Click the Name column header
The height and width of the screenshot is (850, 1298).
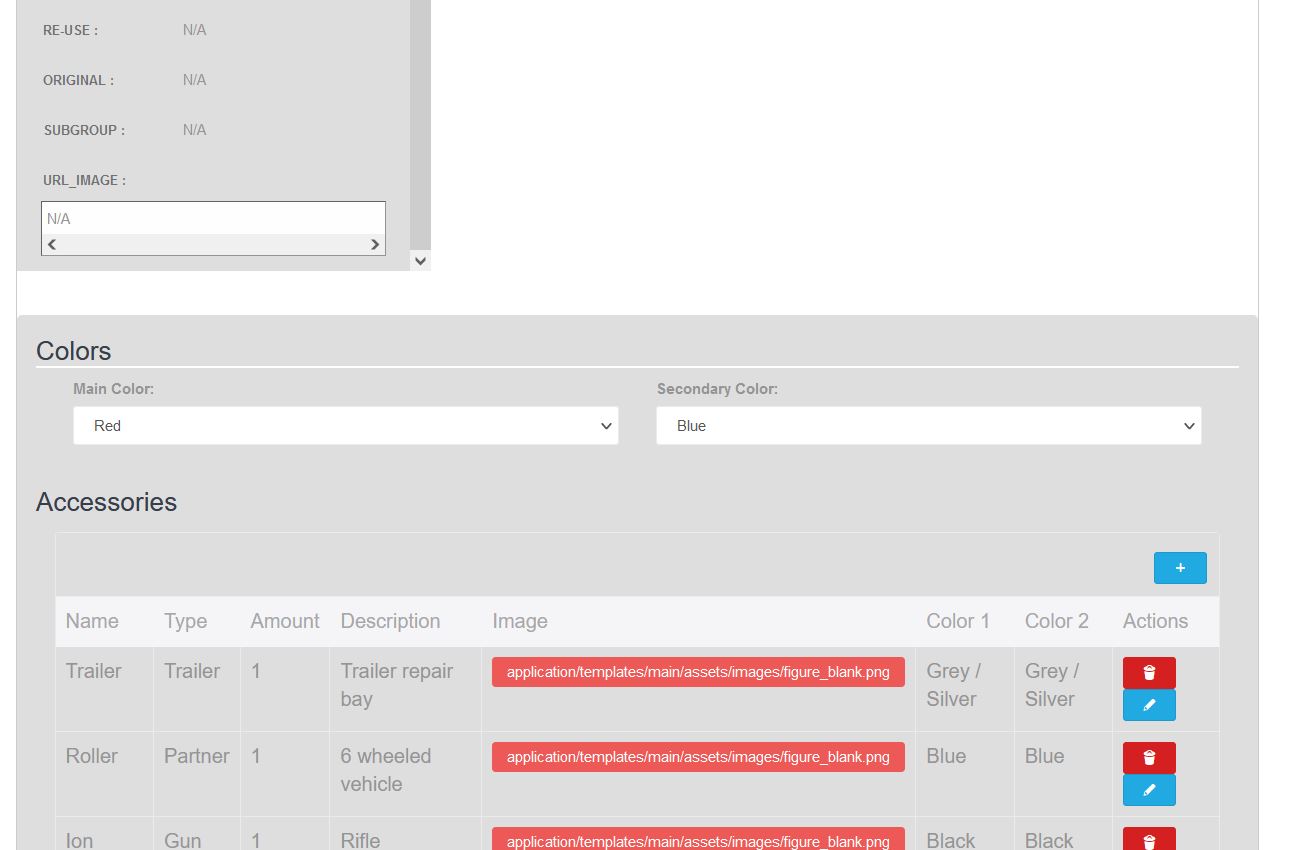click(92, 621)
